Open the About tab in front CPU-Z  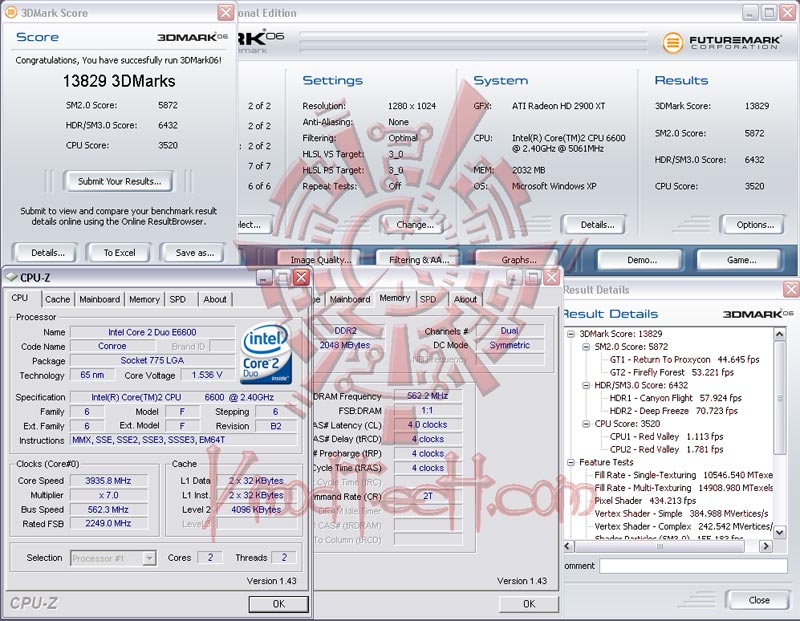tap(215, 299)
